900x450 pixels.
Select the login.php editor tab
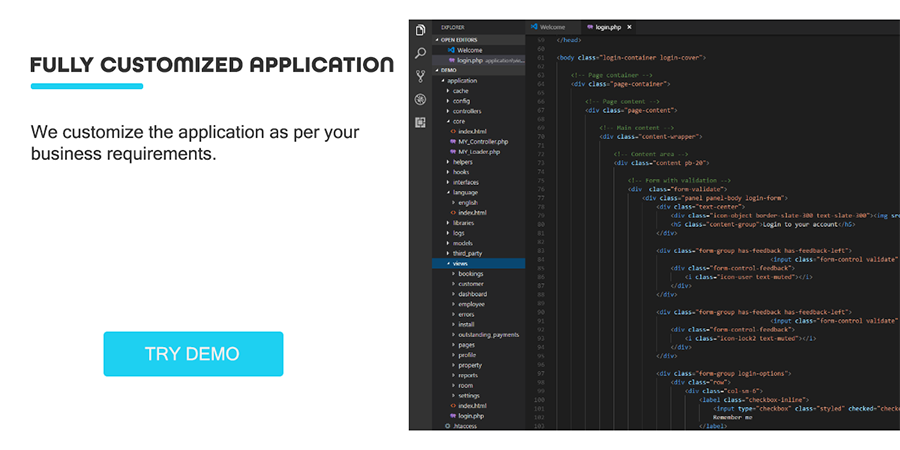point(605,27)
